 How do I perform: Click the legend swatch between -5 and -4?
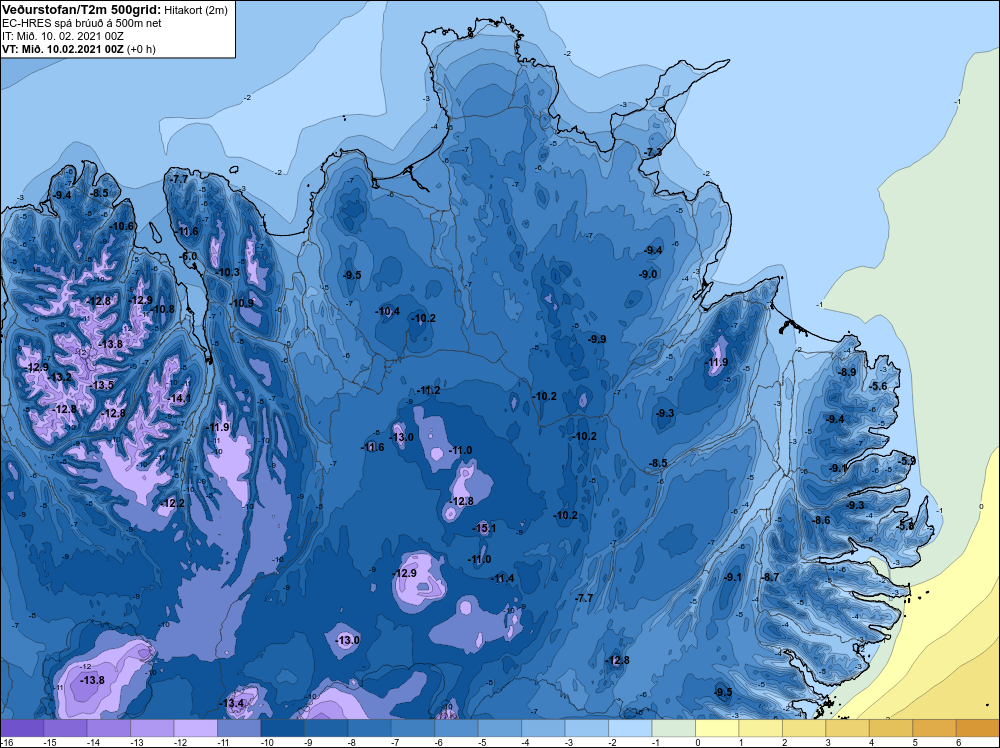click(500, 728)
